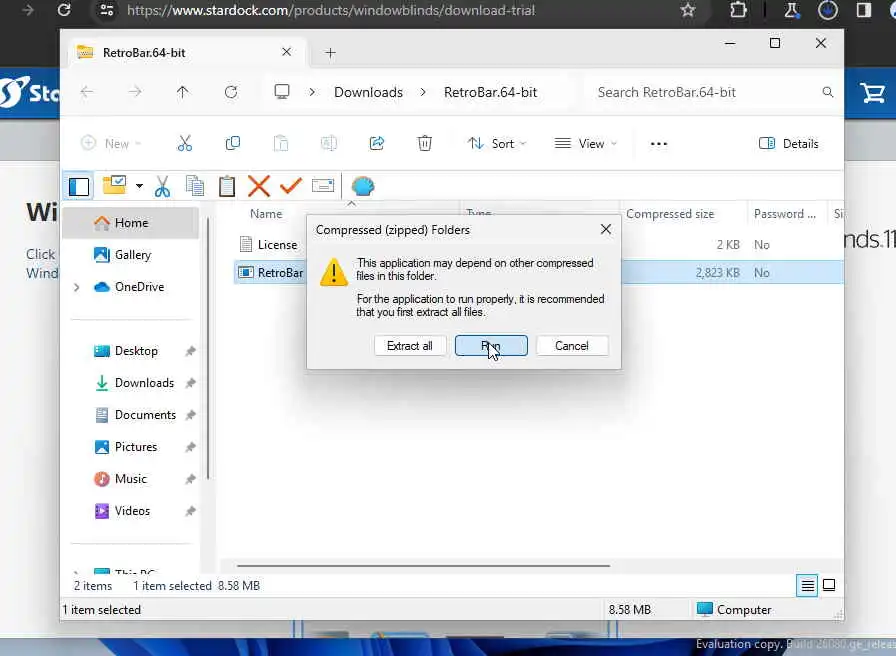
Task: Close the Compressed (zipped) Folders dialog
Action: pyautogui.click(x=606, y=230)
